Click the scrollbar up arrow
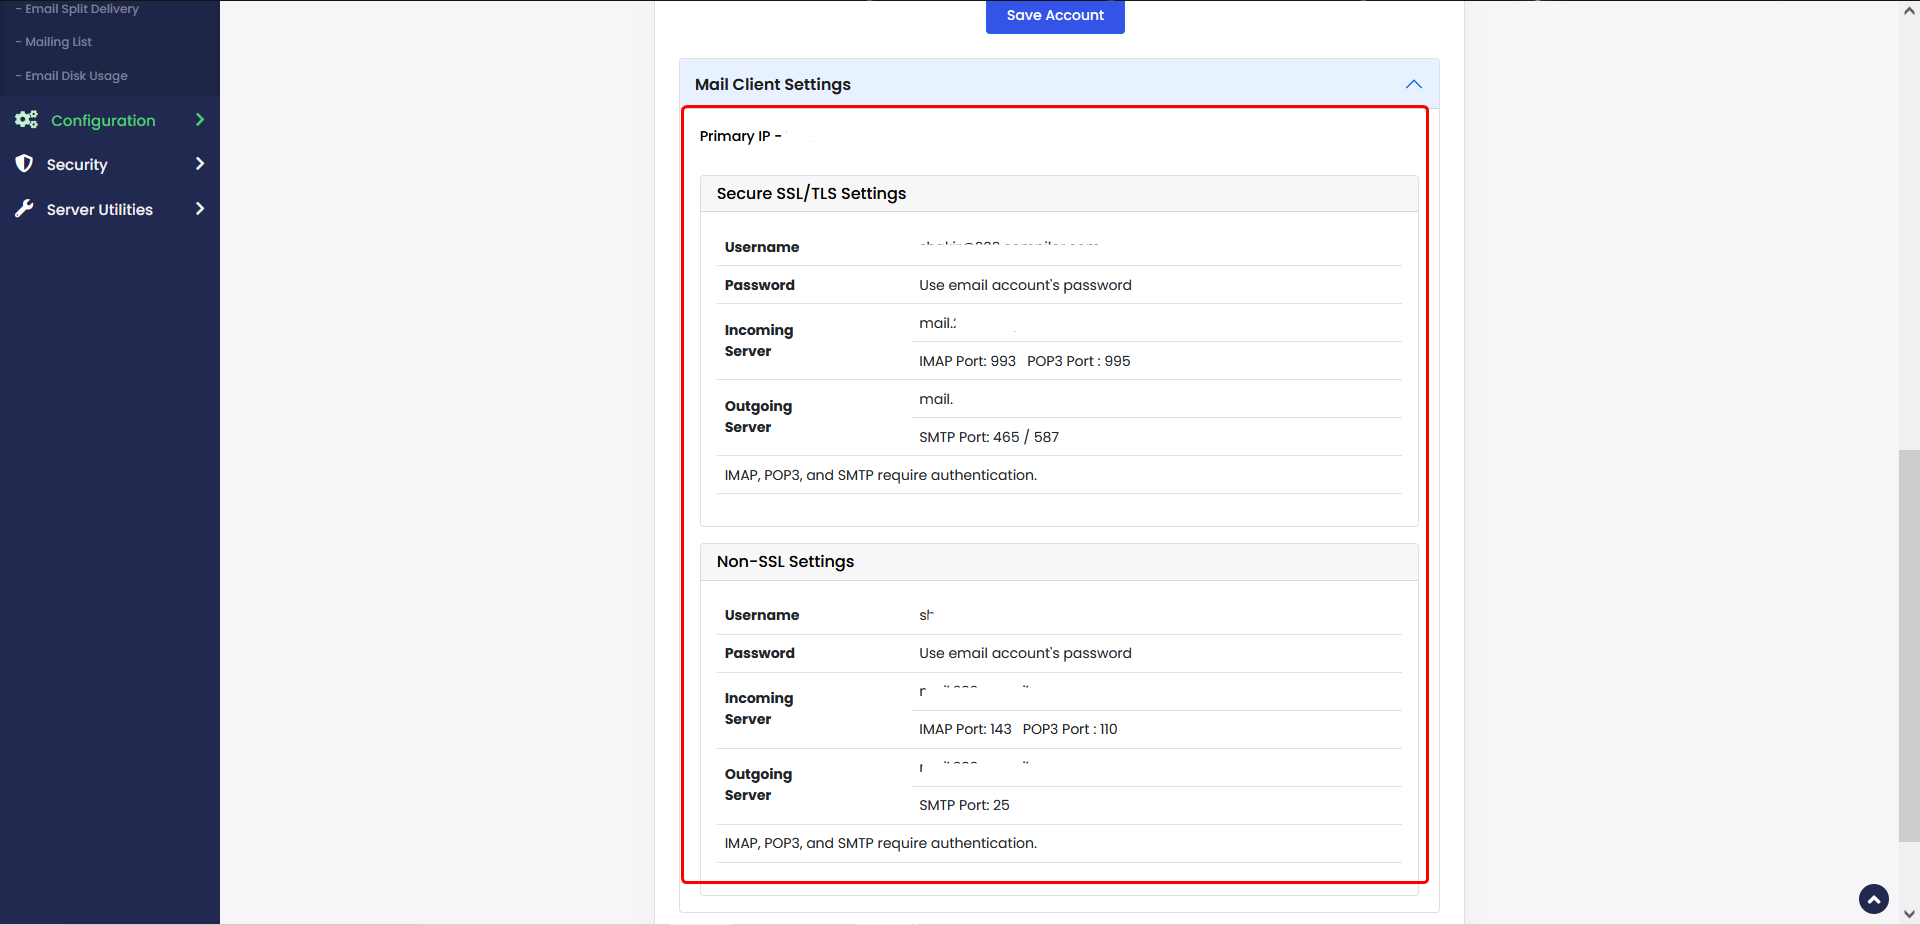 tap(1909, 10)
